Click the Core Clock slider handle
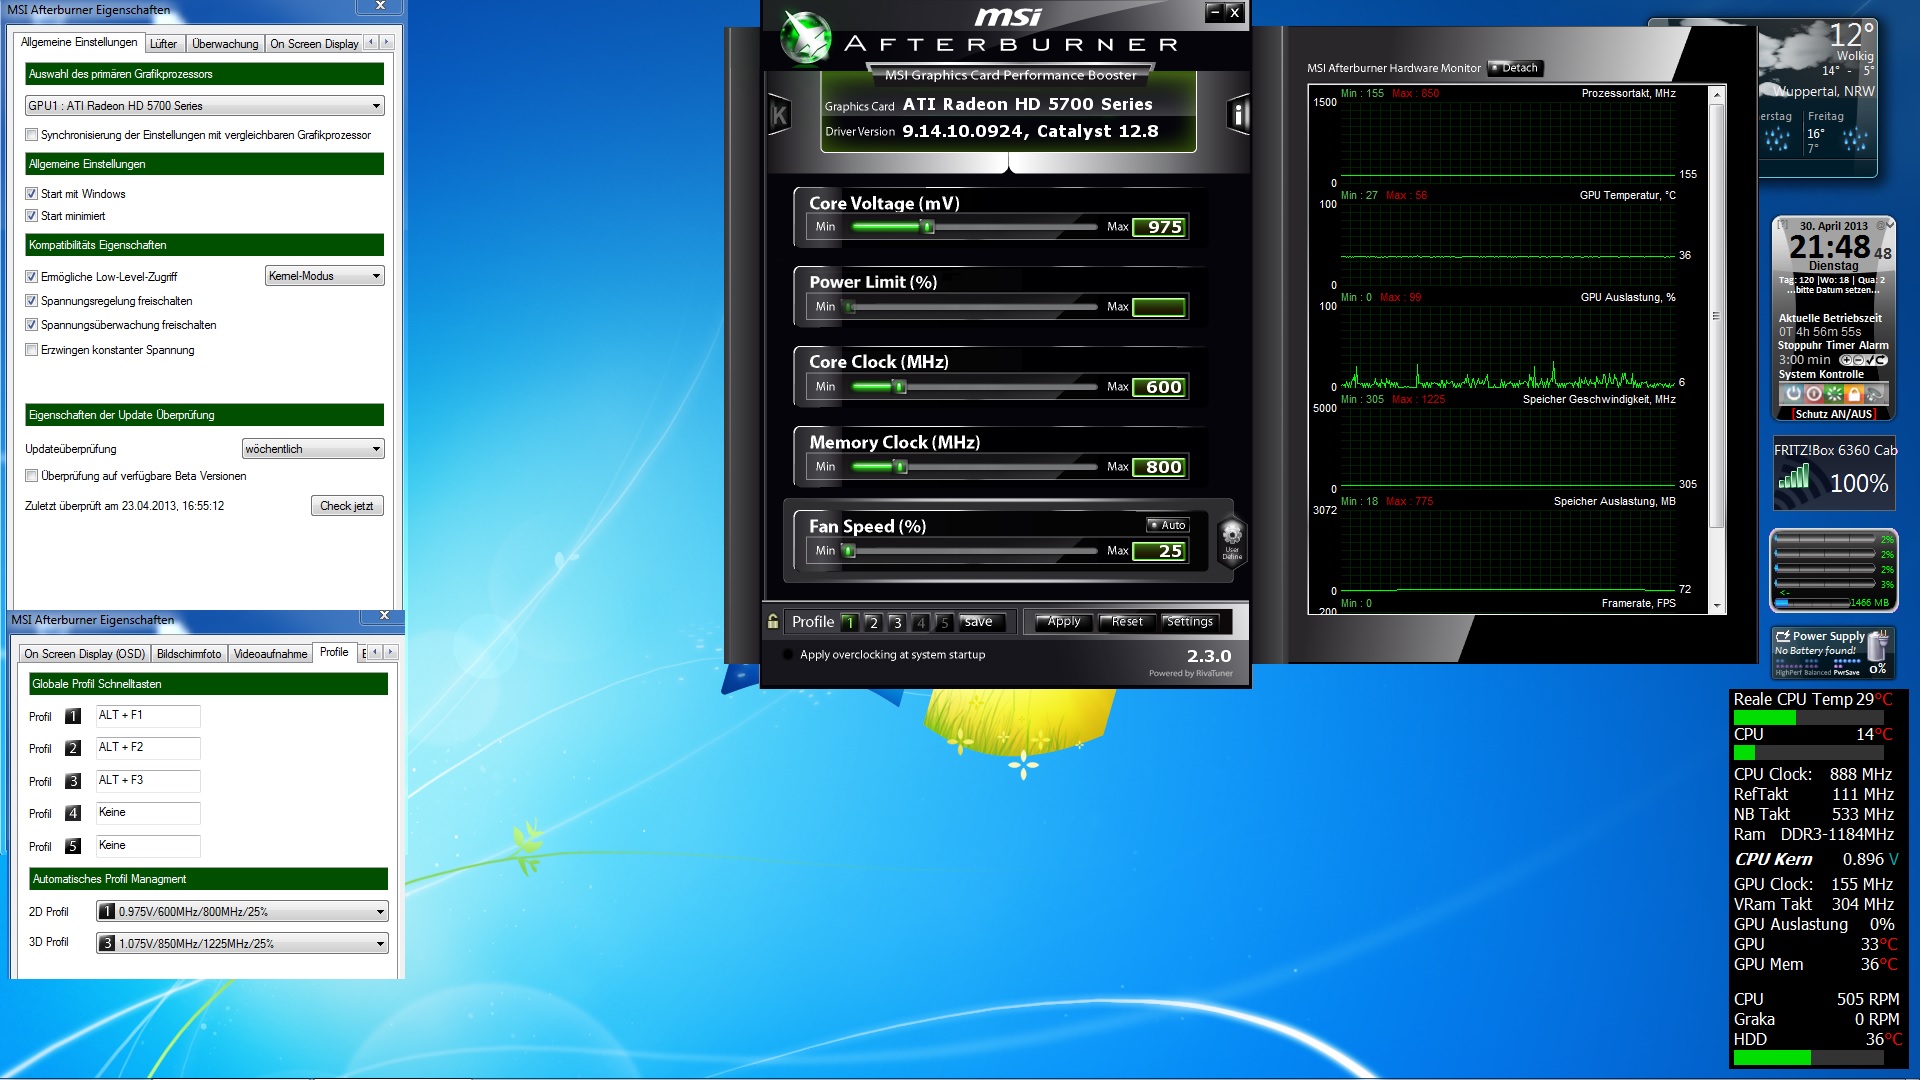Viewport: 1920px width, 1080px height. 900,387
